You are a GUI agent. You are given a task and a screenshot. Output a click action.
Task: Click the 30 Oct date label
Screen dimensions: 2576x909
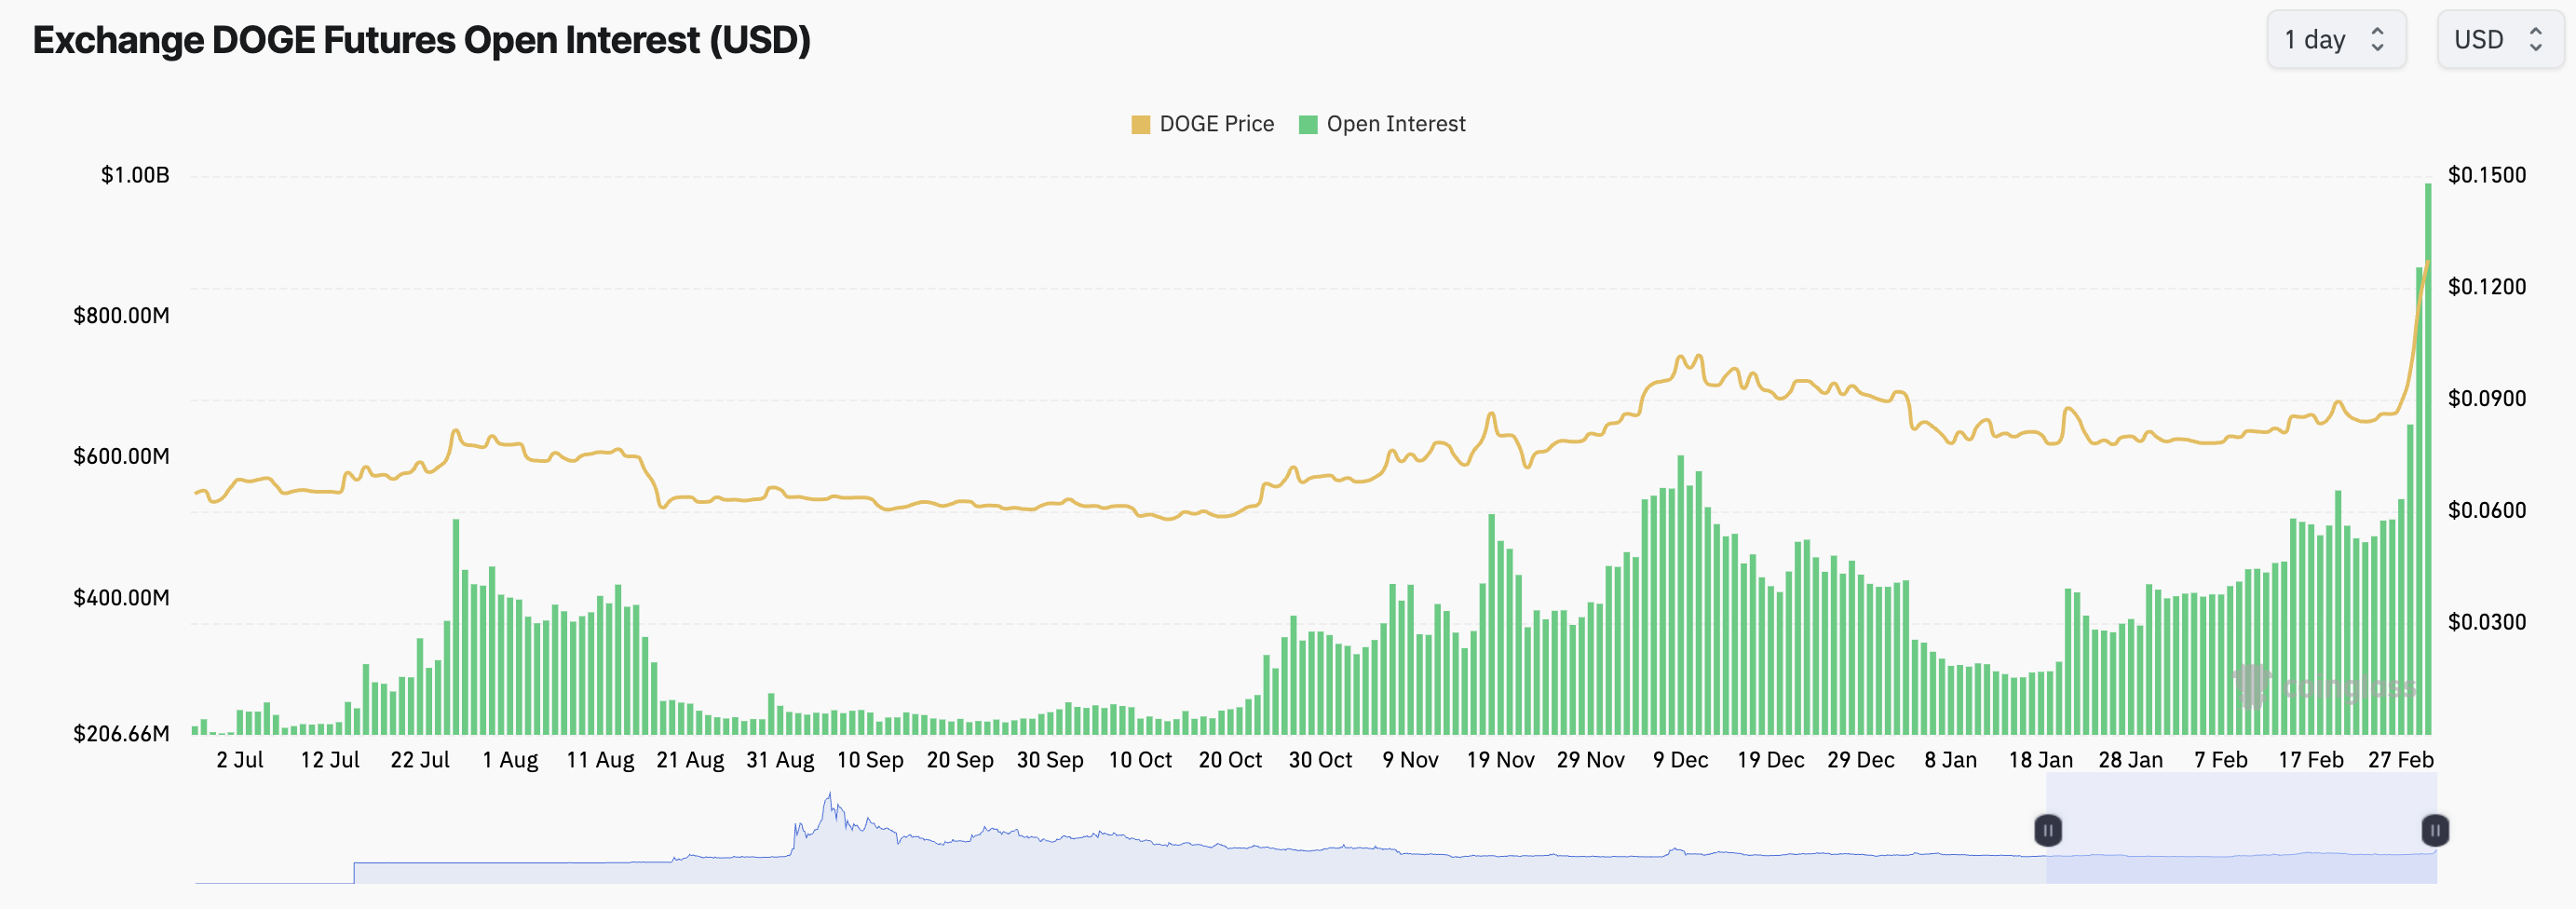1320,760
